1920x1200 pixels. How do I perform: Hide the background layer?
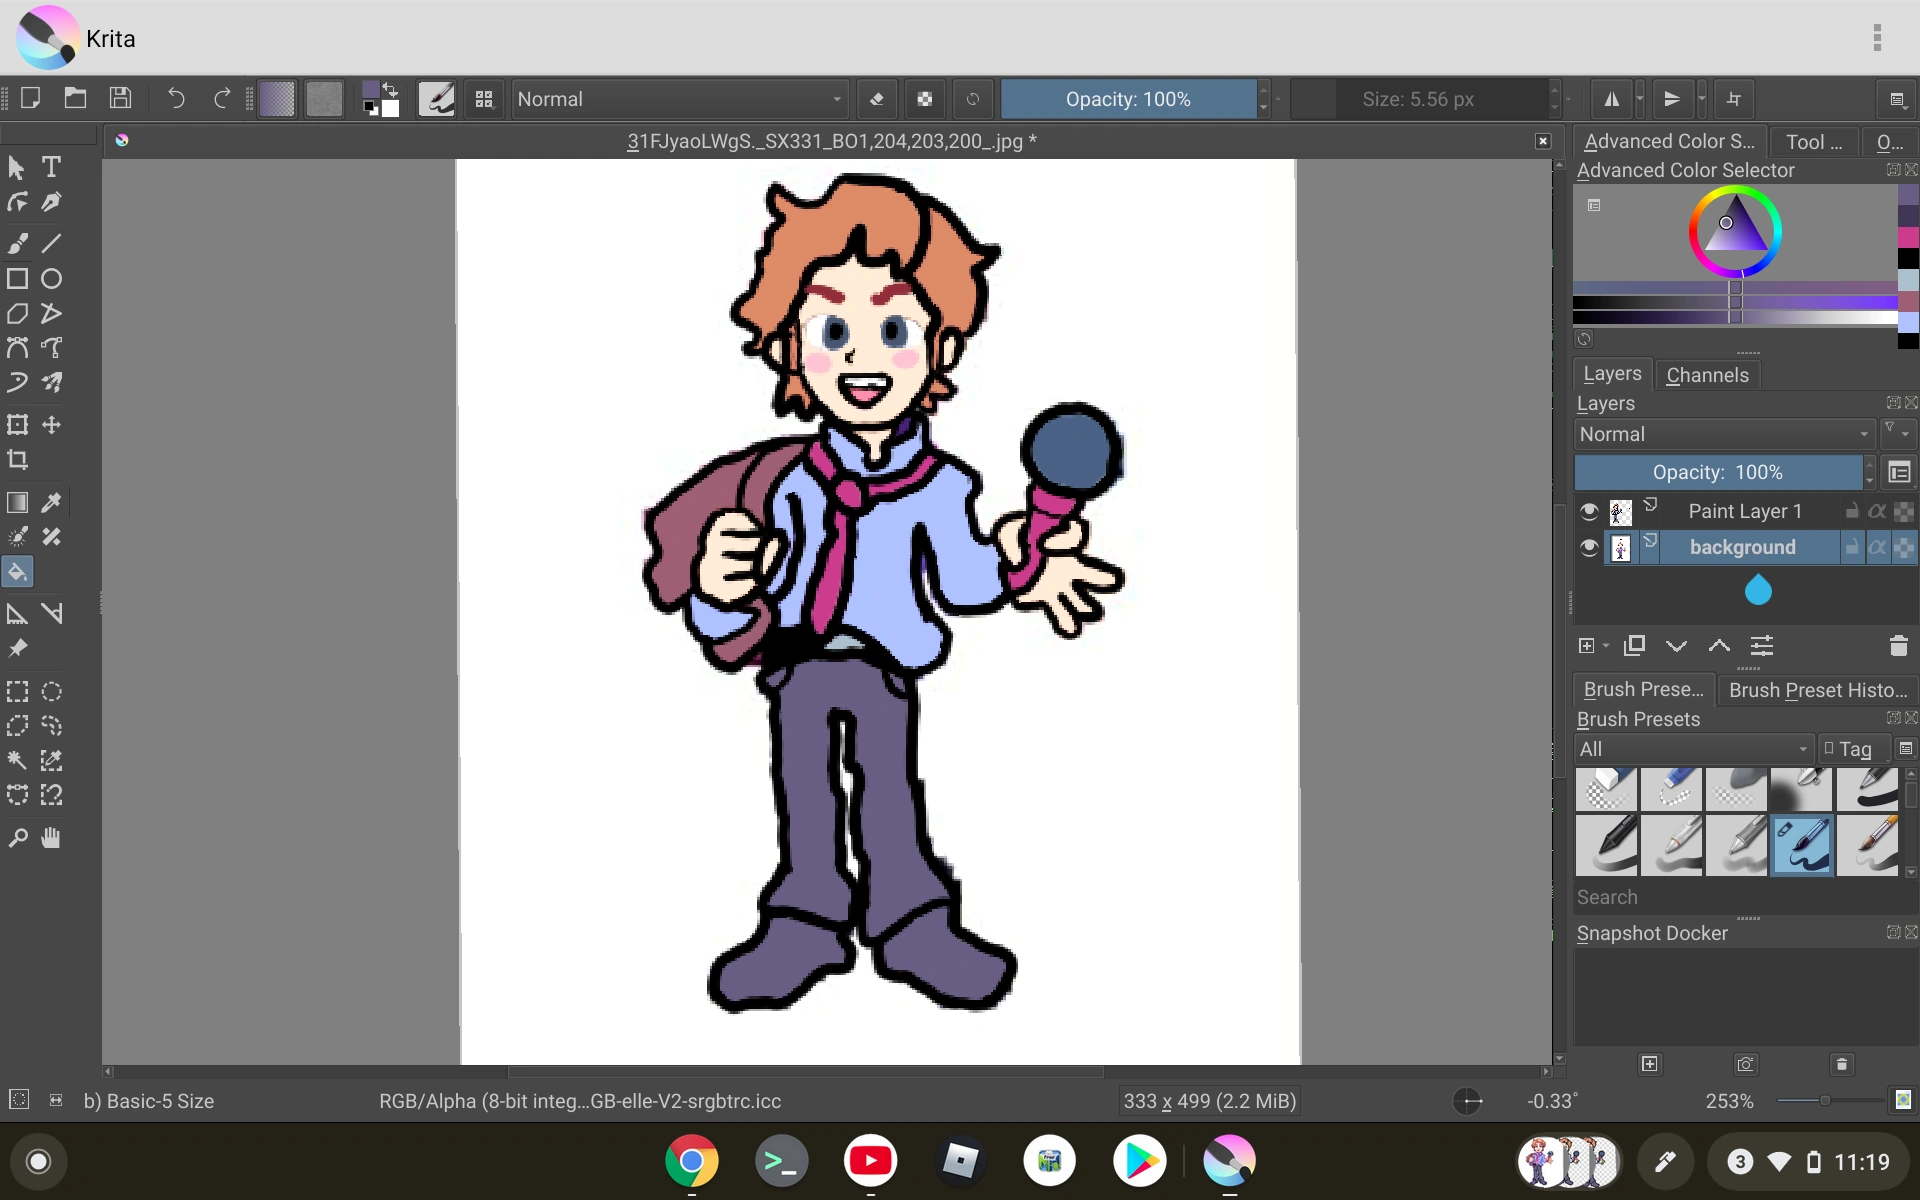[x=1589, y=547]
